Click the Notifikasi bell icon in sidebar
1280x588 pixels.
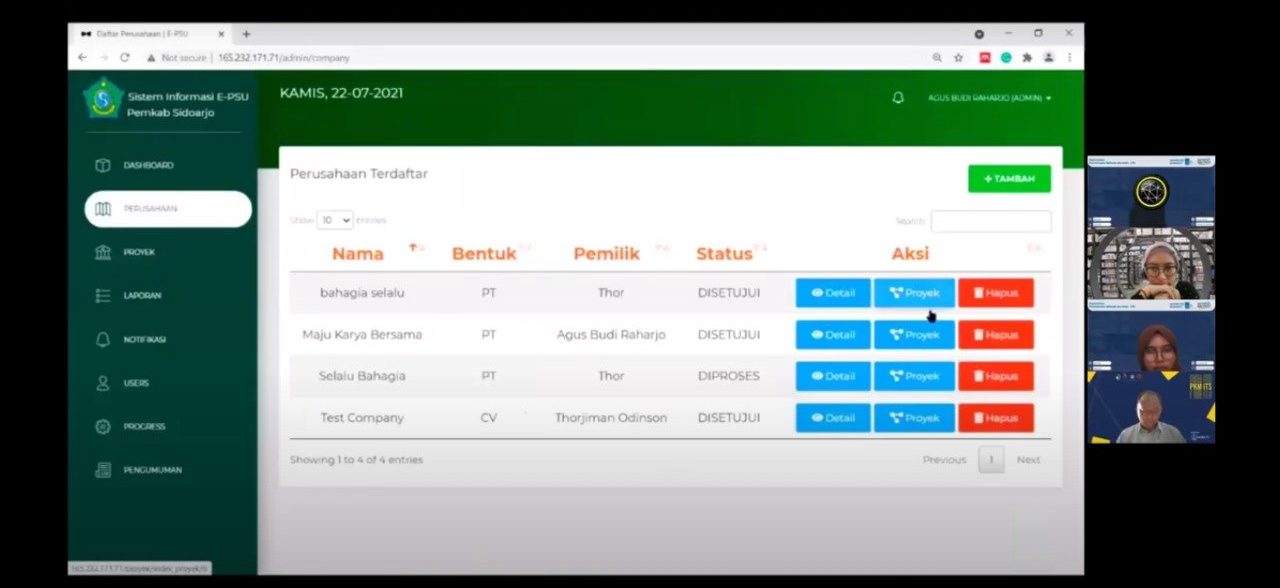point(102,340)
